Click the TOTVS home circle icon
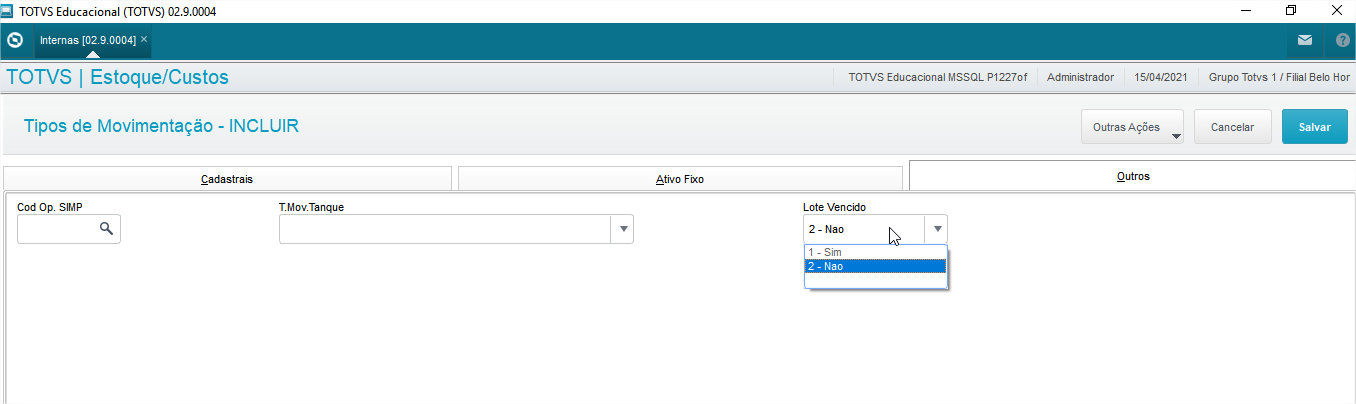Screen dimensions: 1356x404 [15, 41]
